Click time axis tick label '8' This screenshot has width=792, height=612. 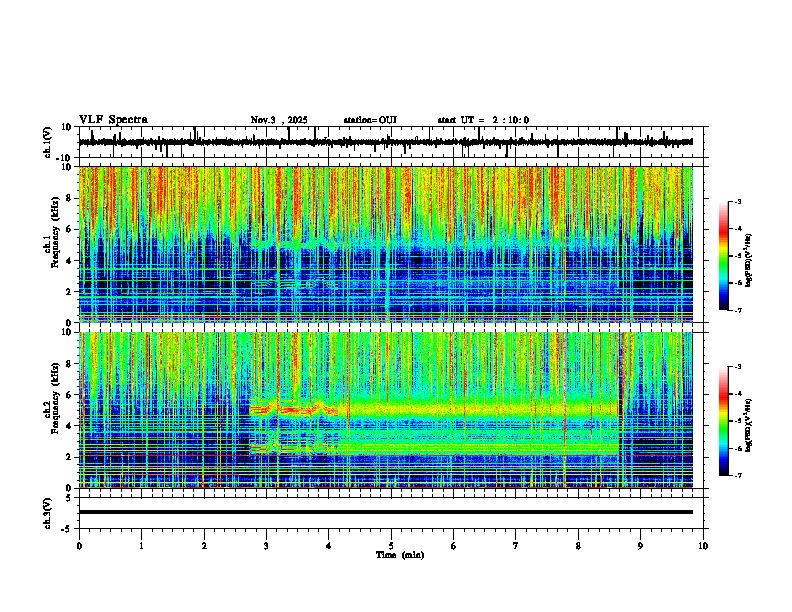(x=578, y=546)
